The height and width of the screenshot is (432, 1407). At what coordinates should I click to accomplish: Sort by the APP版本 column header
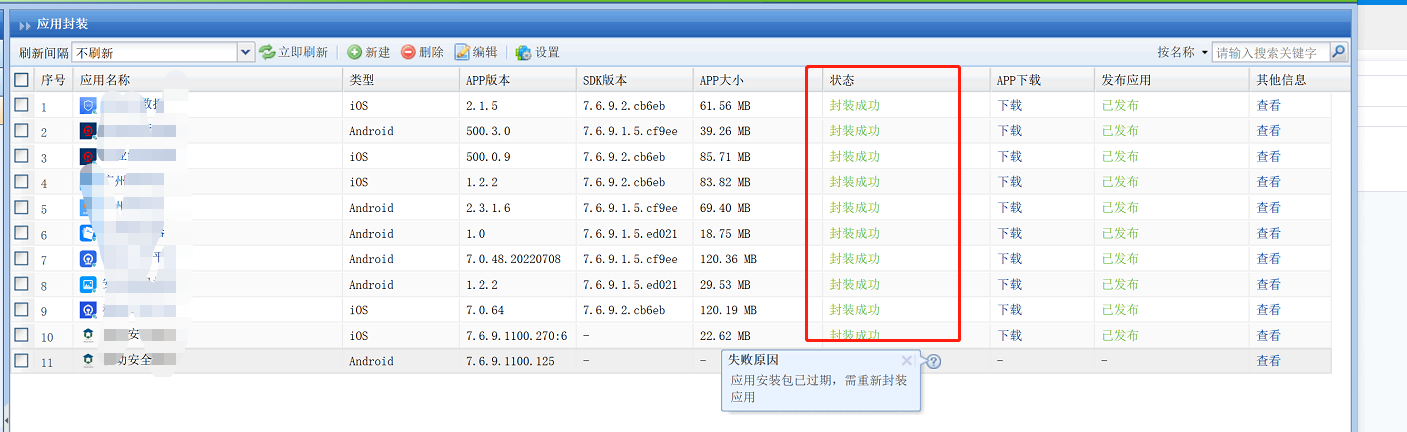[488, 80]
